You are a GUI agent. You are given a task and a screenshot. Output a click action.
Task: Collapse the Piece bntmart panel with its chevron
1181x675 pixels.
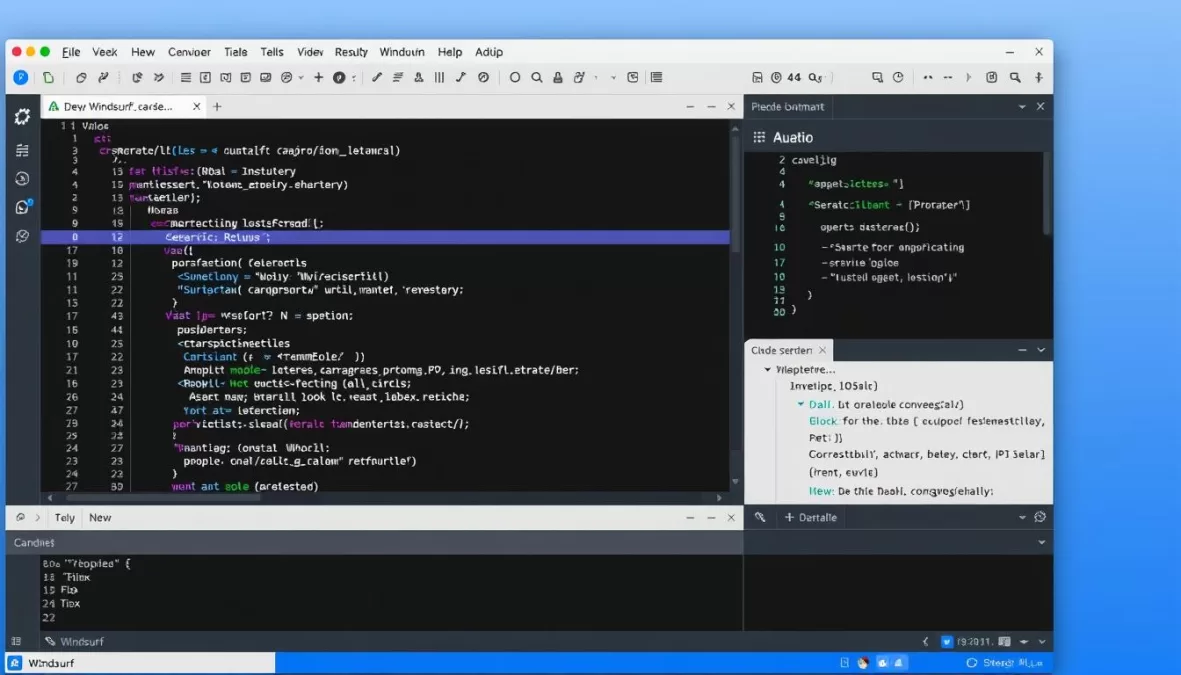(x=1021, y=106)
